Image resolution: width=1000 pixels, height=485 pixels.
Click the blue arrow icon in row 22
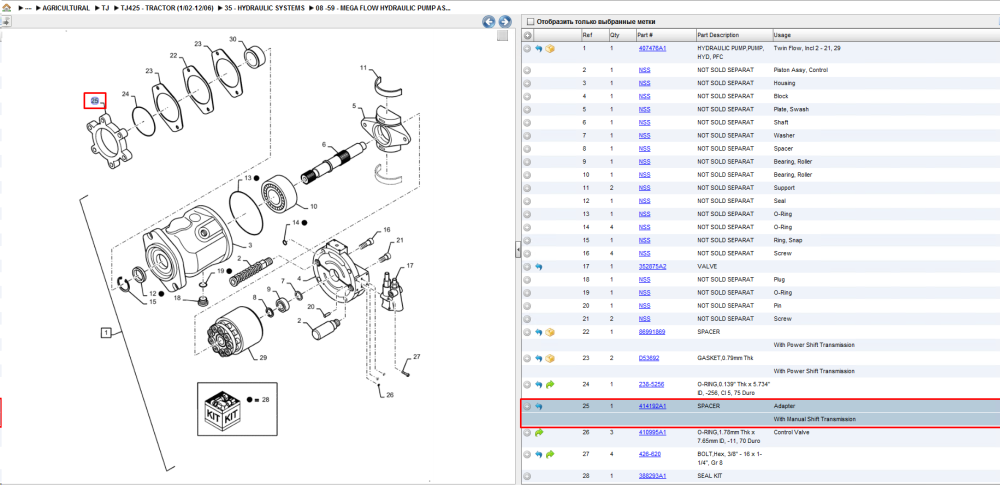coord(538,332)
